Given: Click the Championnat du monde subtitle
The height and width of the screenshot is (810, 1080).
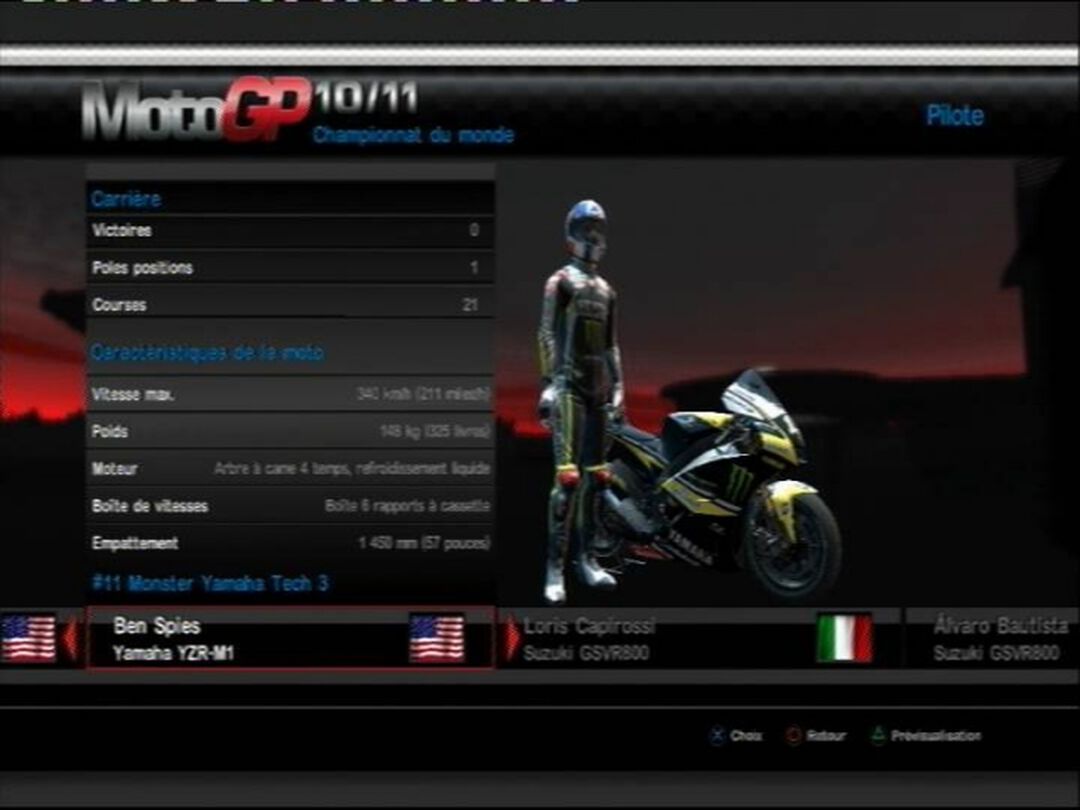Looking at the screenshot, I should click(x=413, y=135).
